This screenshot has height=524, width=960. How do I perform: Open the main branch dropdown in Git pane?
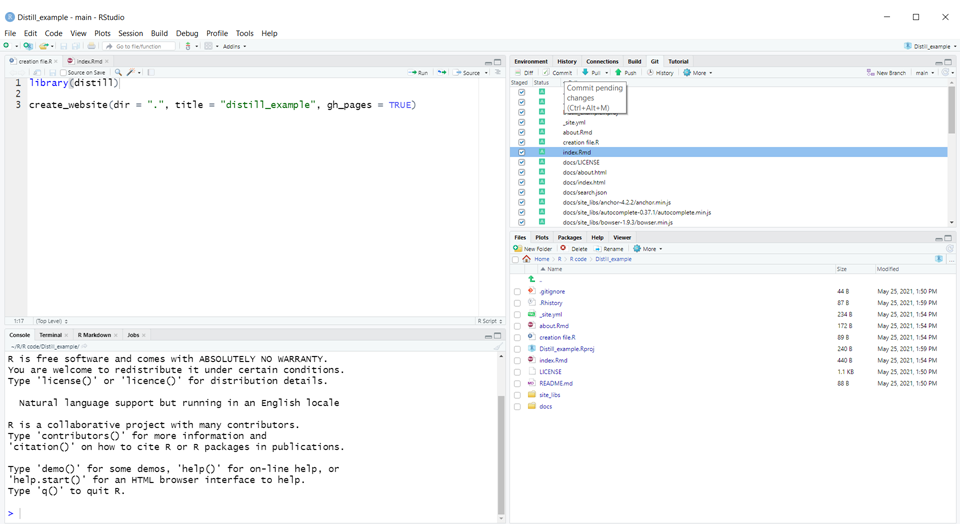coord(924,73)
